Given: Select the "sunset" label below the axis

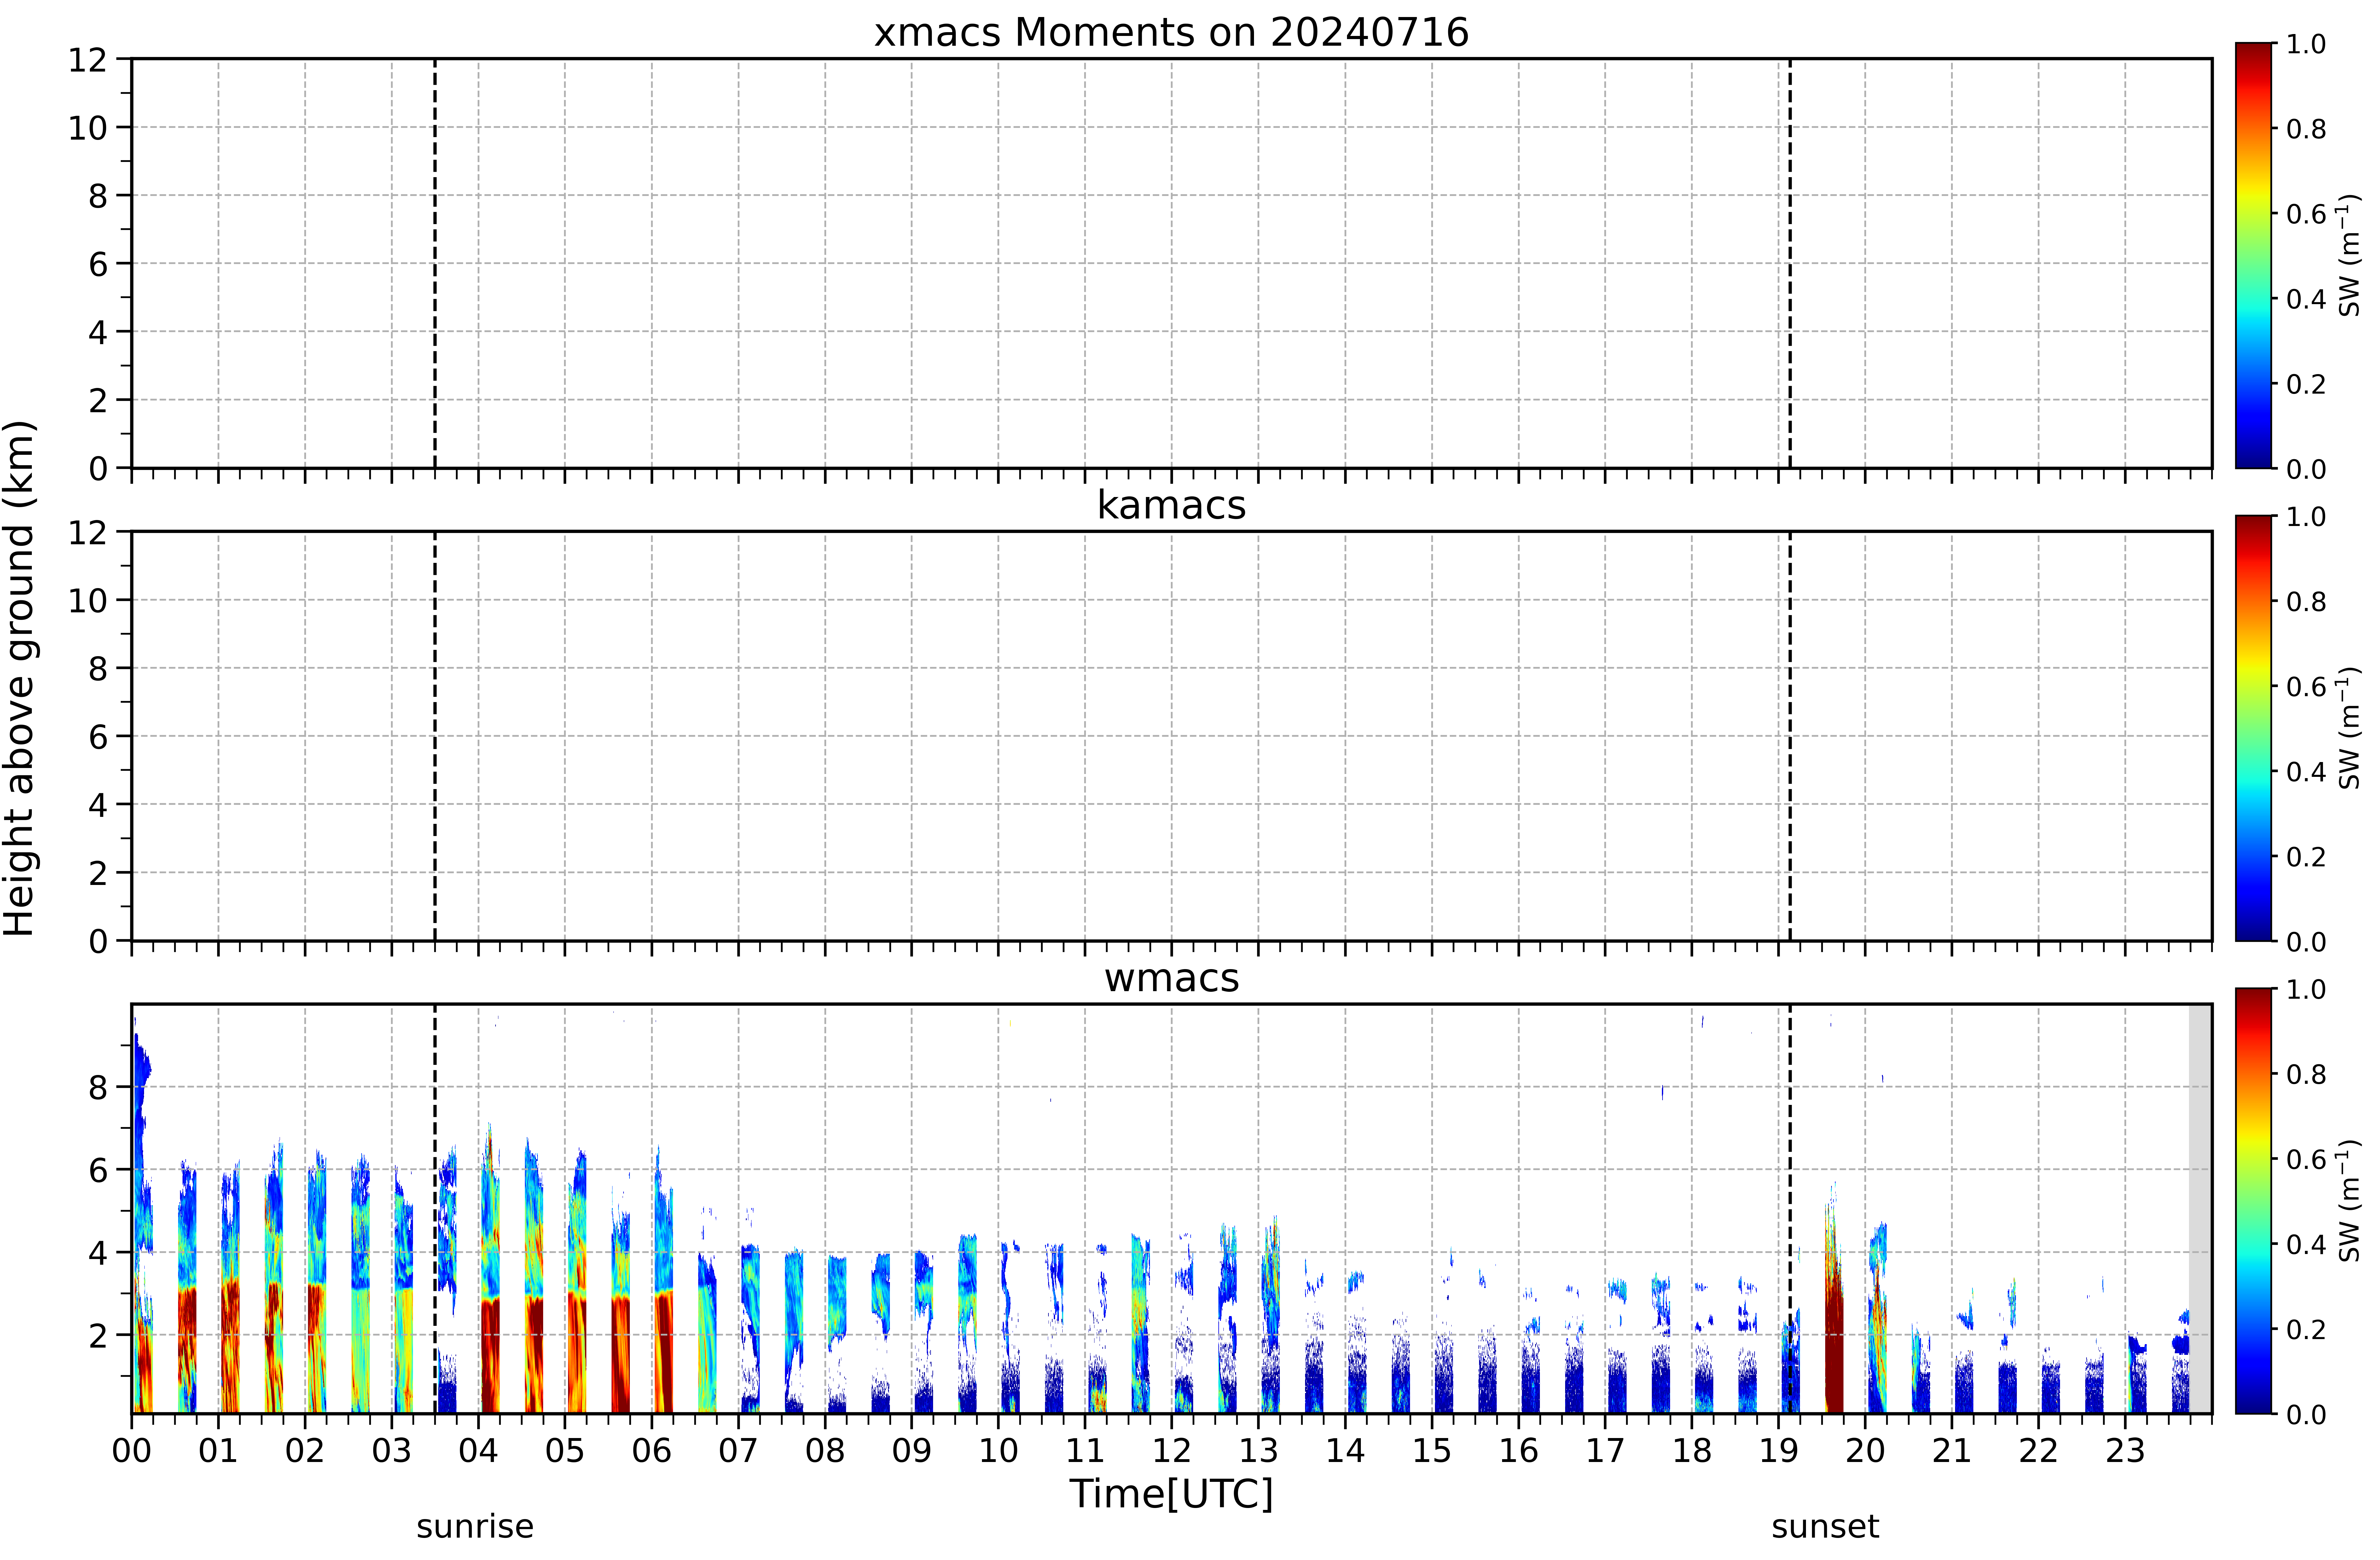Looking at the screenshot, I should coord(1825,1527).
